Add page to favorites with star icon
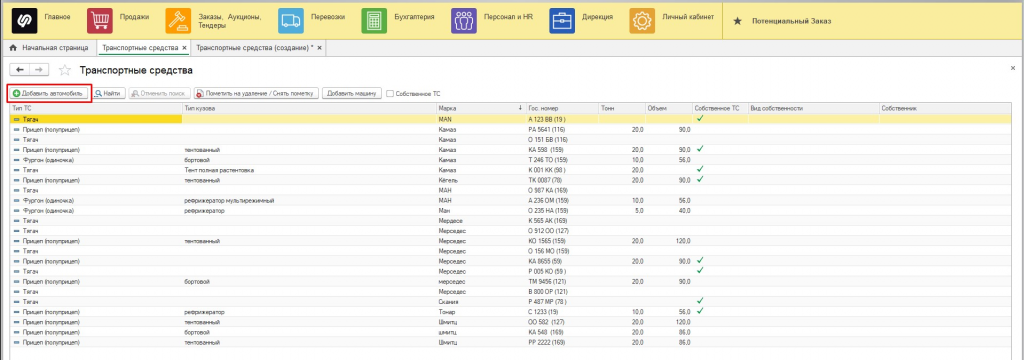The height and width of the screenshot is (360, 1024). click(x=65, y=70)
